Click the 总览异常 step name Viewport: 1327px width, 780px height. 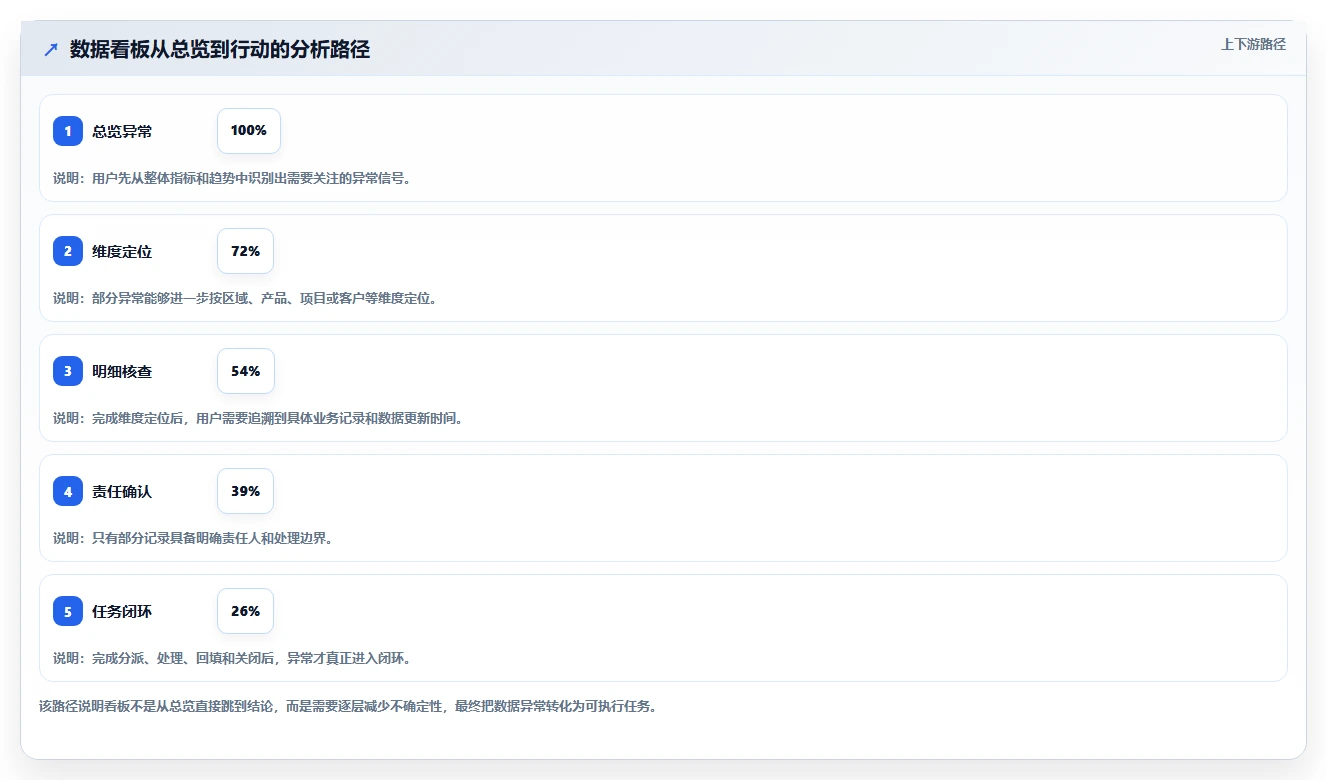(122, 131)
